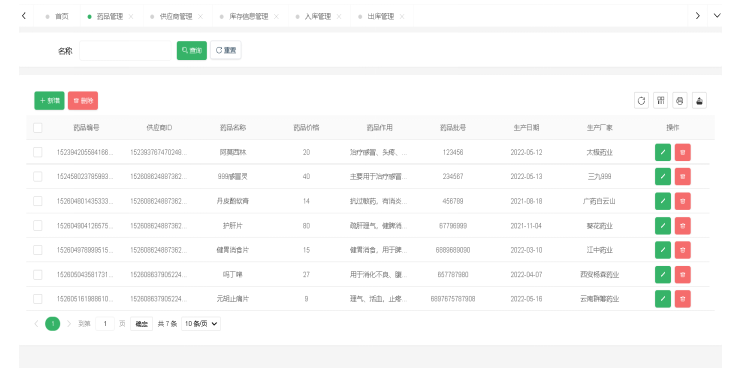Delete the 999感冒灵 row
Screen dimensions: 740x373
pos(682,177)
